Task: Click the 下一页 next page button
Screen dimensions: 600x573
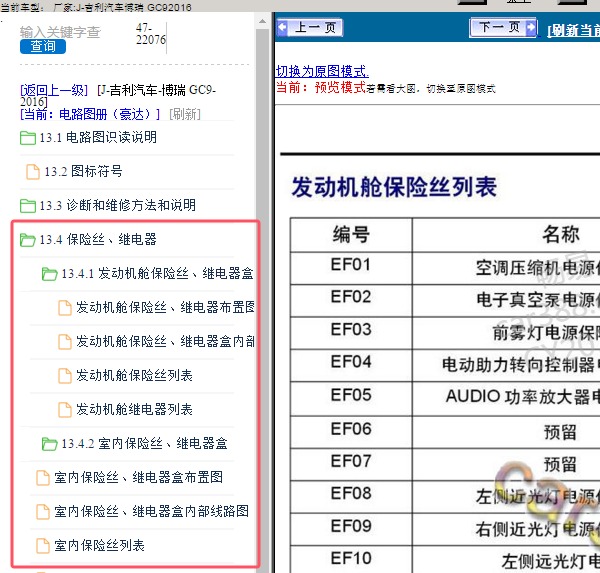Action: (x=503, y=28)
